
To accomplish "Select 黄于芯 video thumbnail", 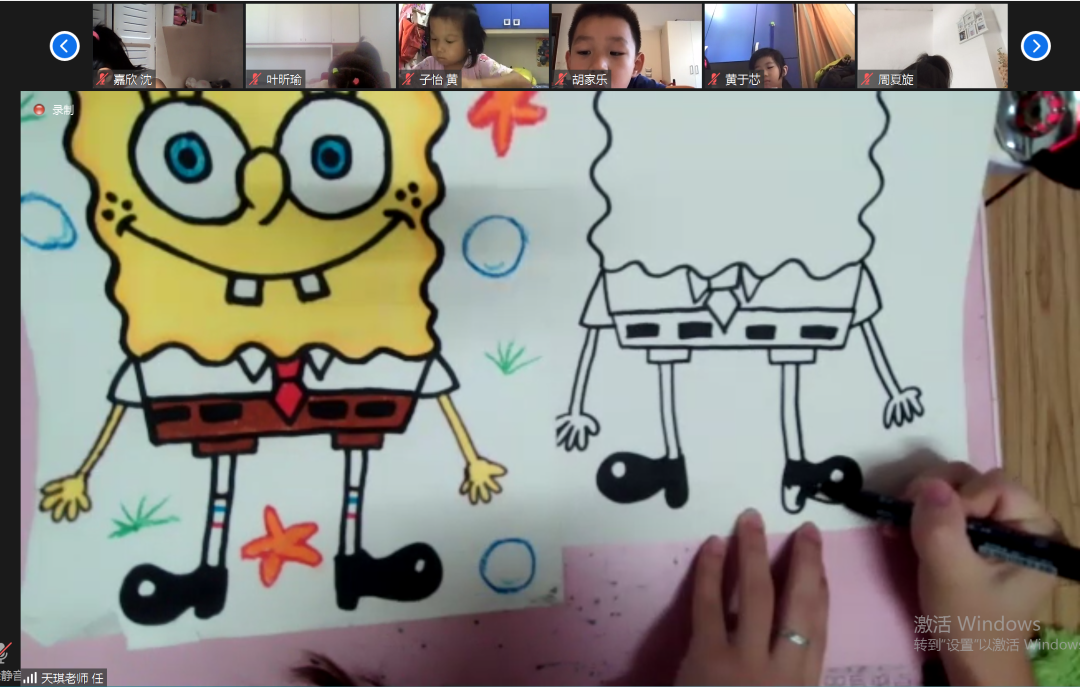I will tap(780, 45).
